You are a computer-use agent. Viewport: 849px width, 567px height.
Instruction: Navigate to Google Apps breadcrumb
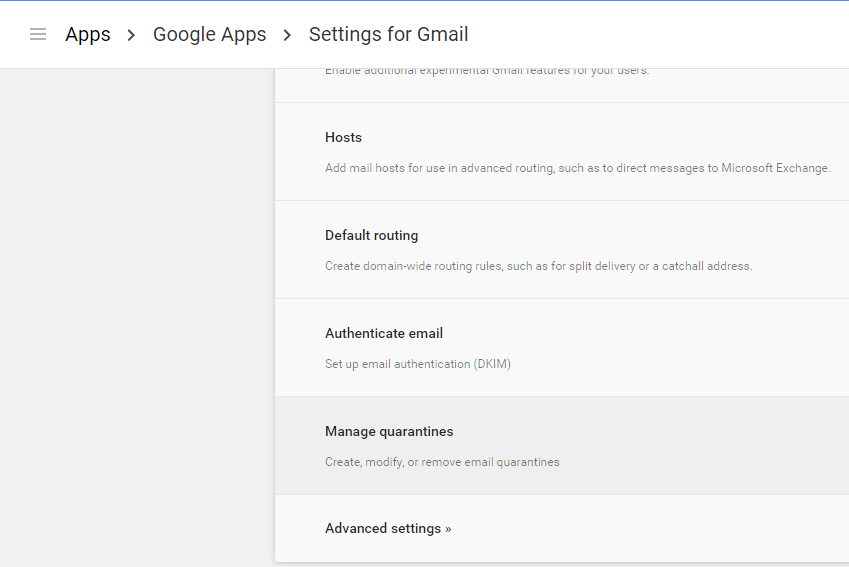pos(209,34)
